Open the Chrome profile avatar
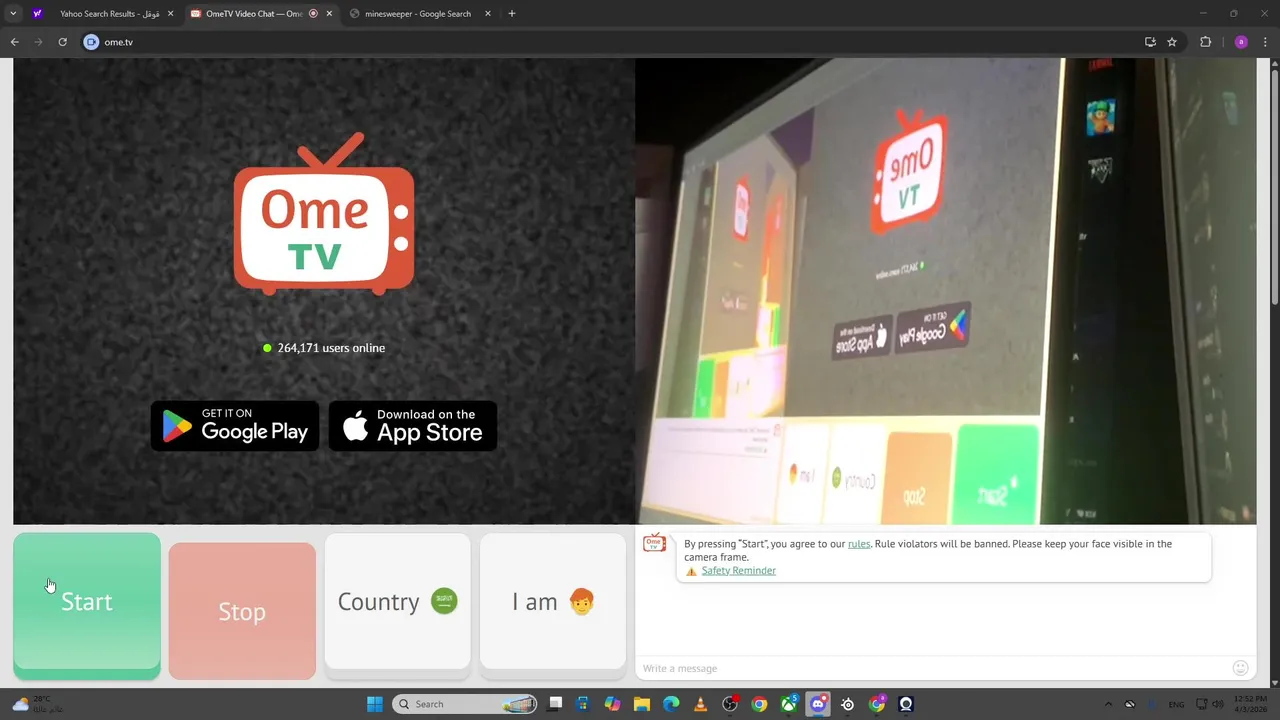Viewport: 1280px width, 720px height. (1241, 42)
